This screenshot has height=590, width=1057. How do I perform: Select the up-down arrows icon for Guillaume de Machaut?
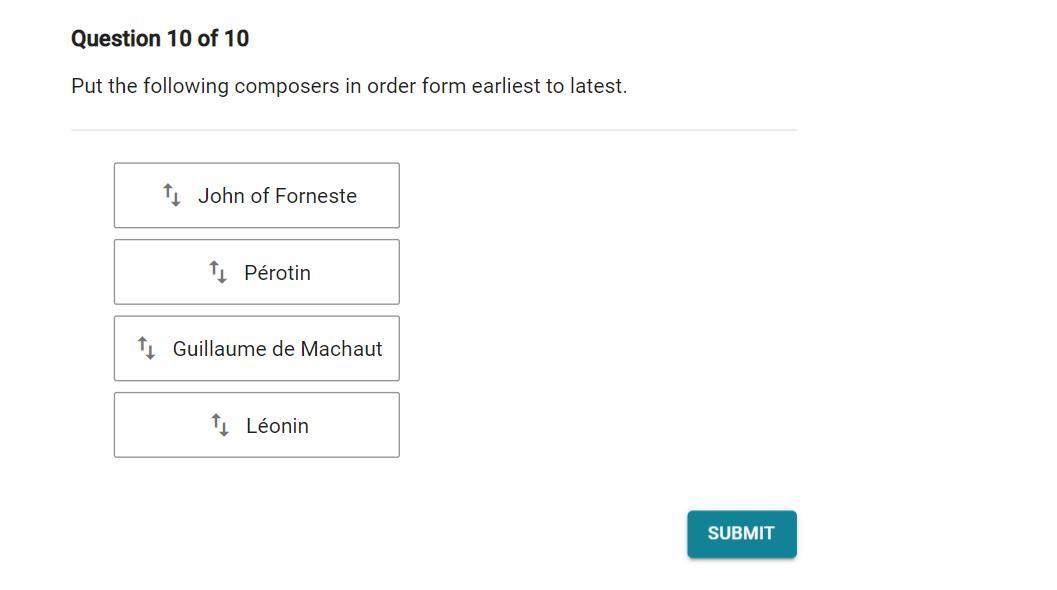[x=146, y=348]
